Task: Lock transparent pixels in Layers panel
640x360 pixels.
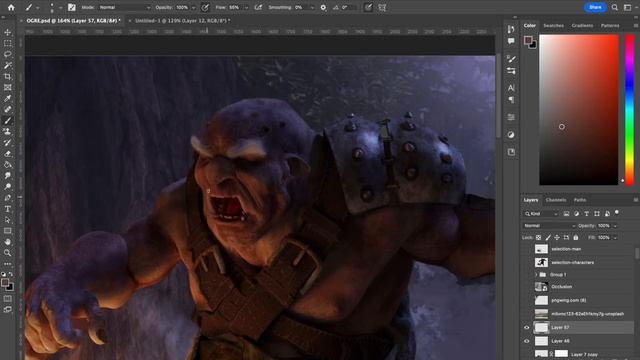Action: pyautogui.click(x=538, y=238)
